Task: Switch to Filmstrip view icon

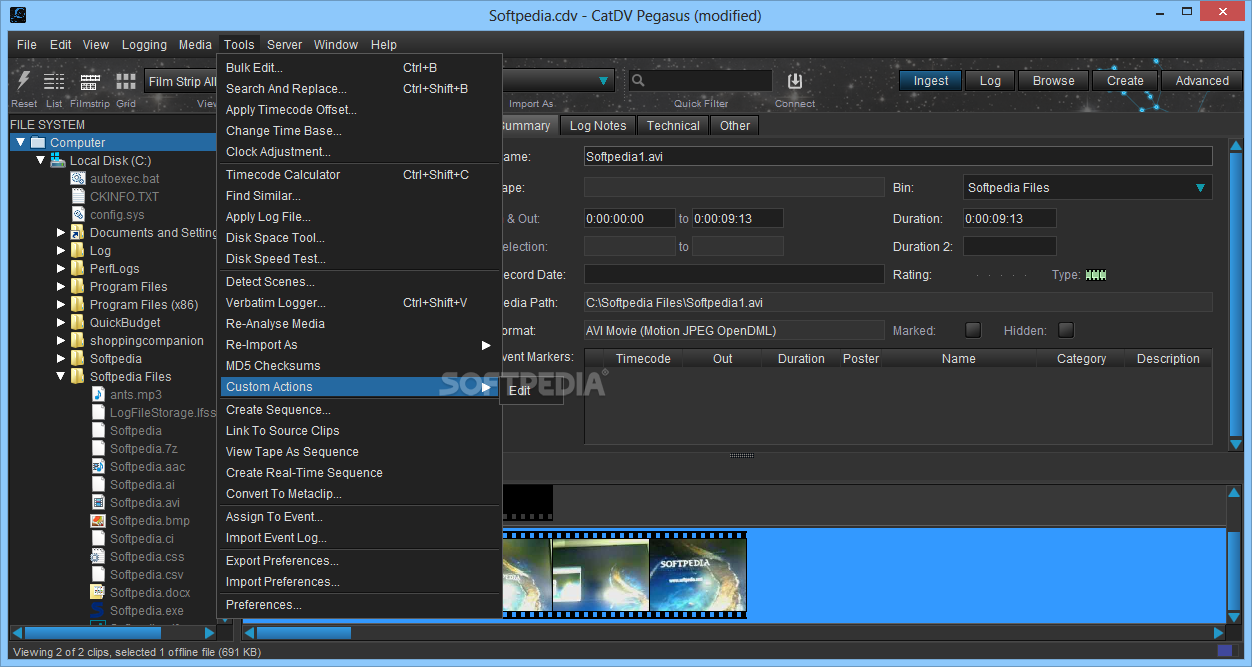Action: (x=90, y=82)
